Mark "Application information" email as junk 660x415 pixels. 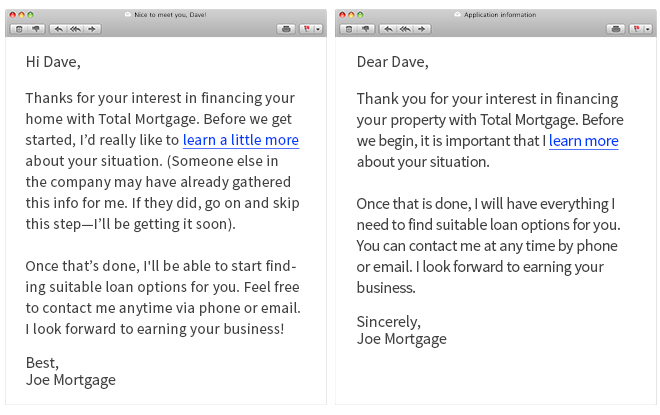(x=366, y=29)
